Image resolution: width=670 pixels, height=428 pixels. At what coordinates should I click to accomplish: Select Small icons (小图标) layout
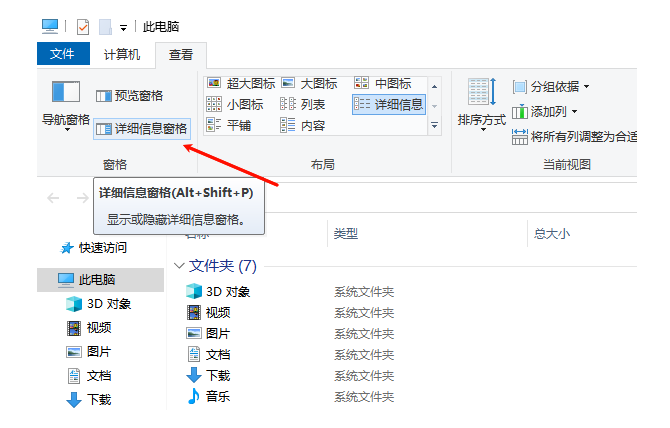[235, 104]
